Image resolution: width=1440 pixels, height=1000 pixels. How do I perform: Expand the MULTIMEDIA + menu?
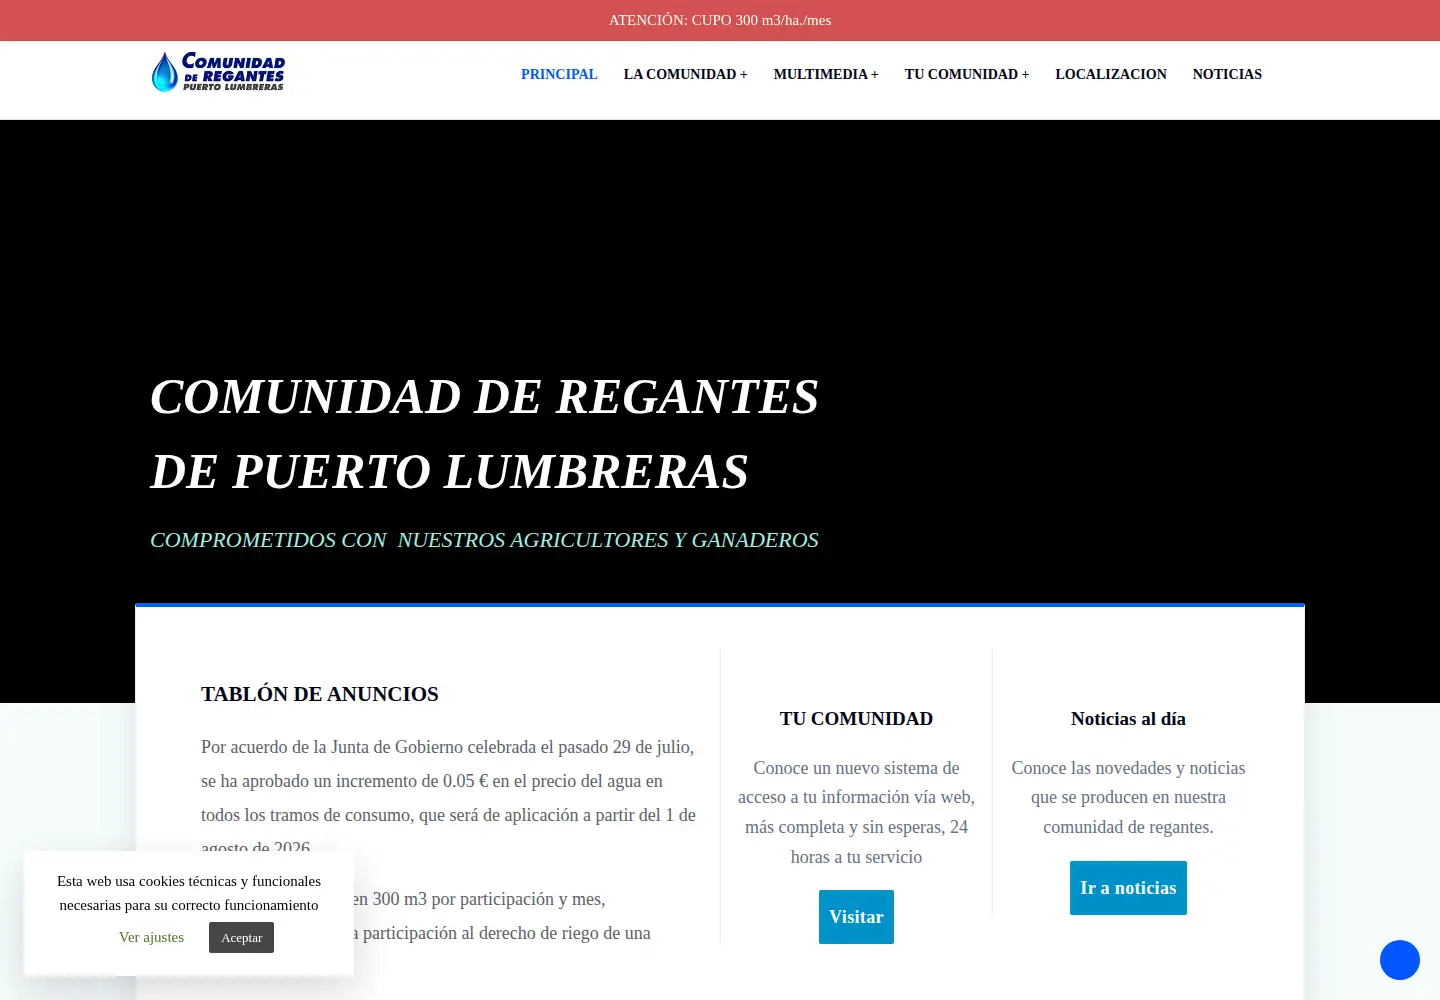[x=826, y=74]
